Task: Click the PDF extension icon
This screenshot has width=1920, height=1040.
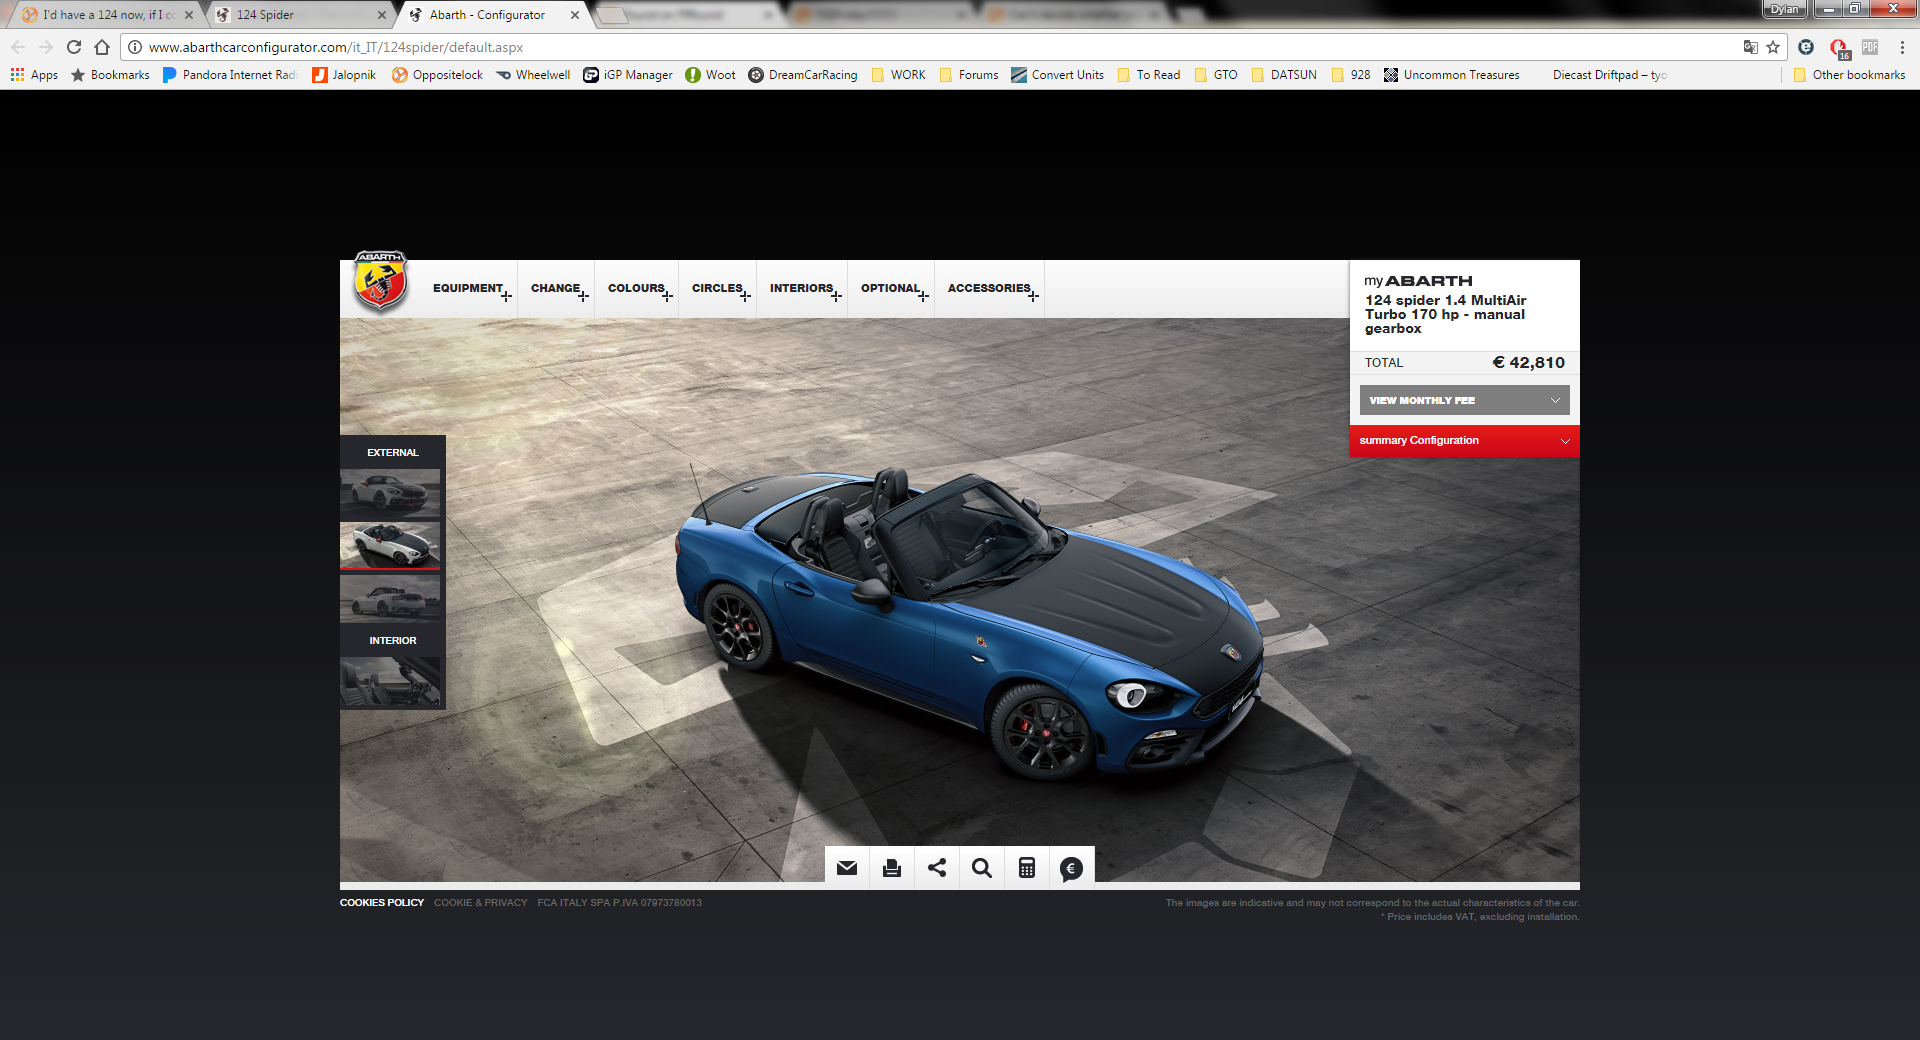Action: pyautogui.click(x=1870, y=47)
